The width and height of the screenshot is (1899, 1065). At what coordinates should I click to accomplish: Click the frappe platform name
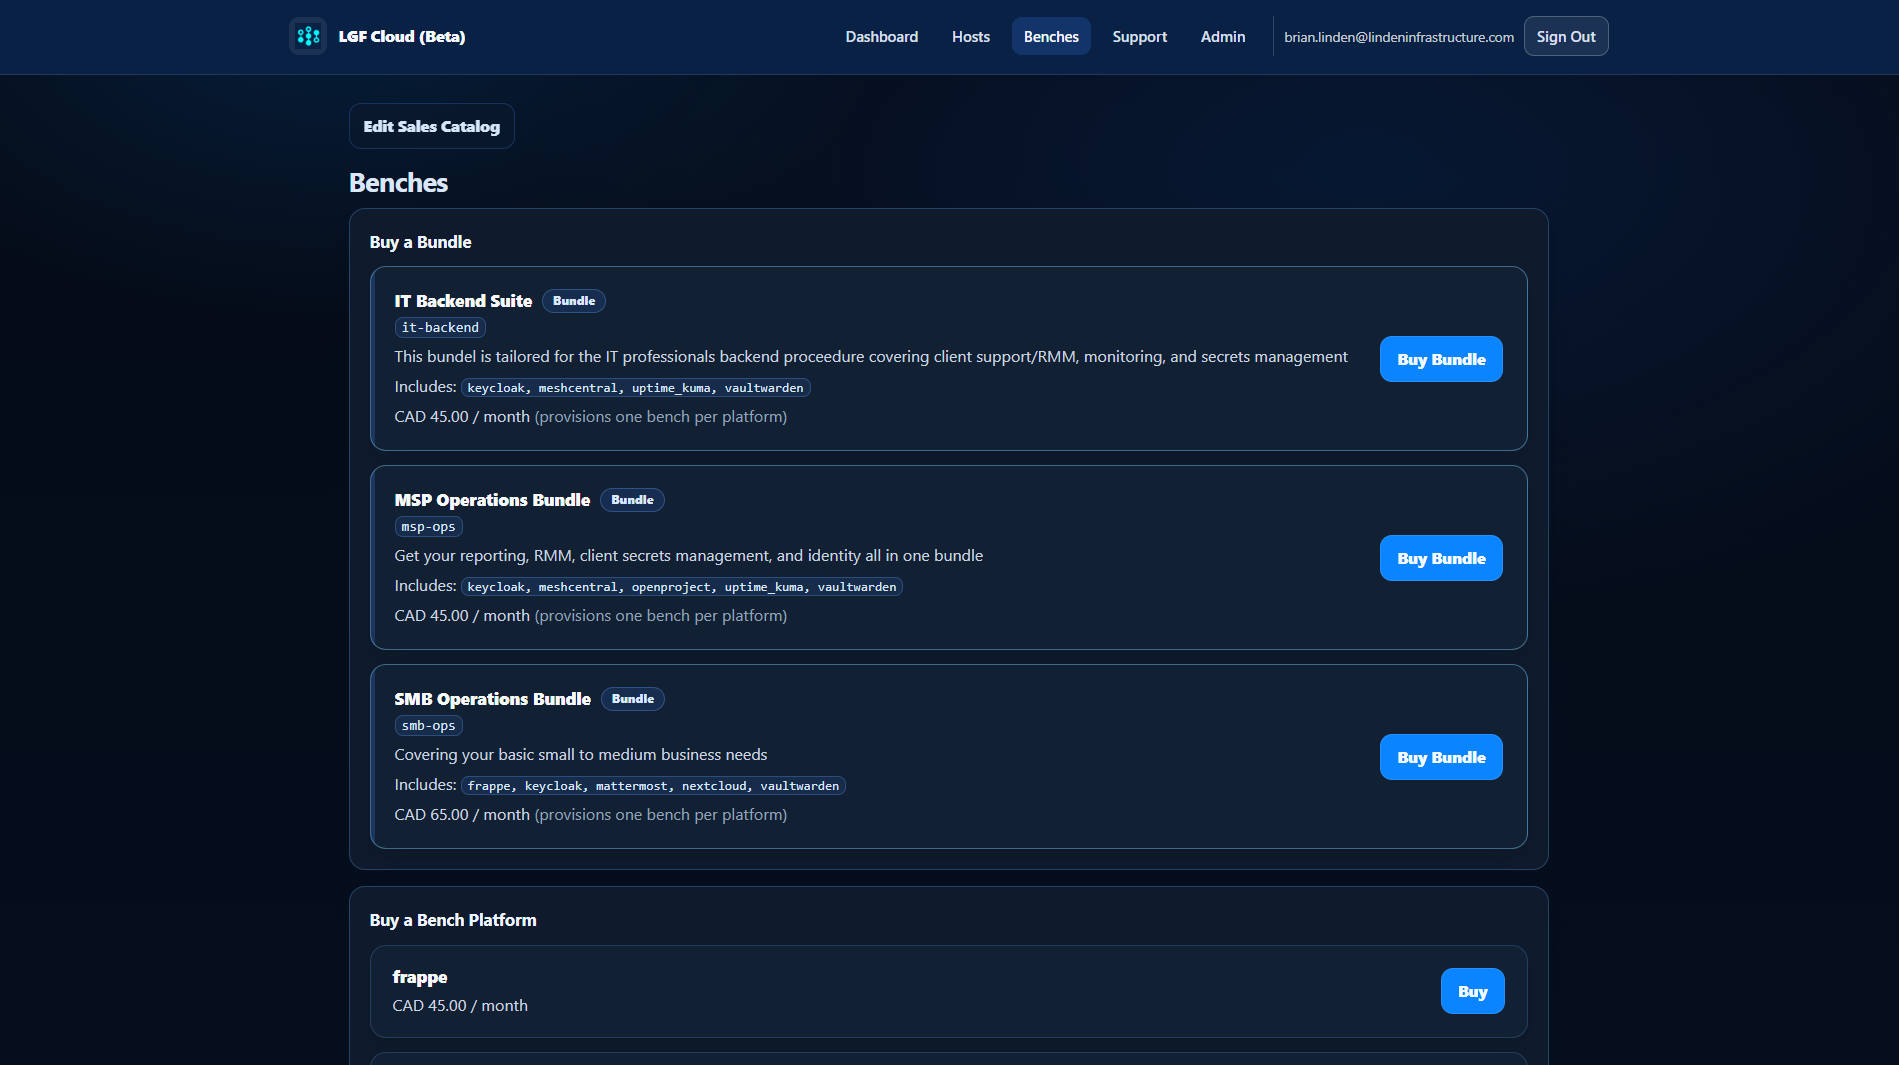(420, 977)
